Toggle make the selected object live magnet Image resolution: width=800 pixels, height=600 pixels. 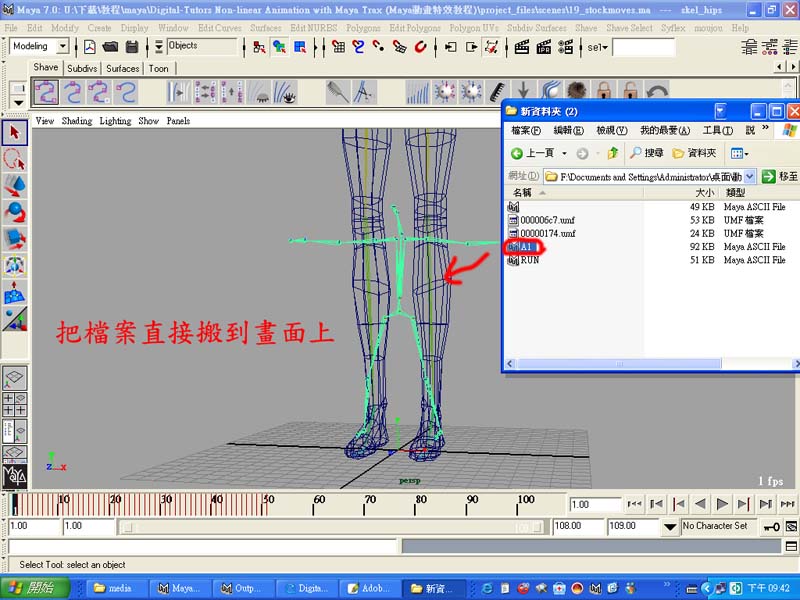point(420,47)
